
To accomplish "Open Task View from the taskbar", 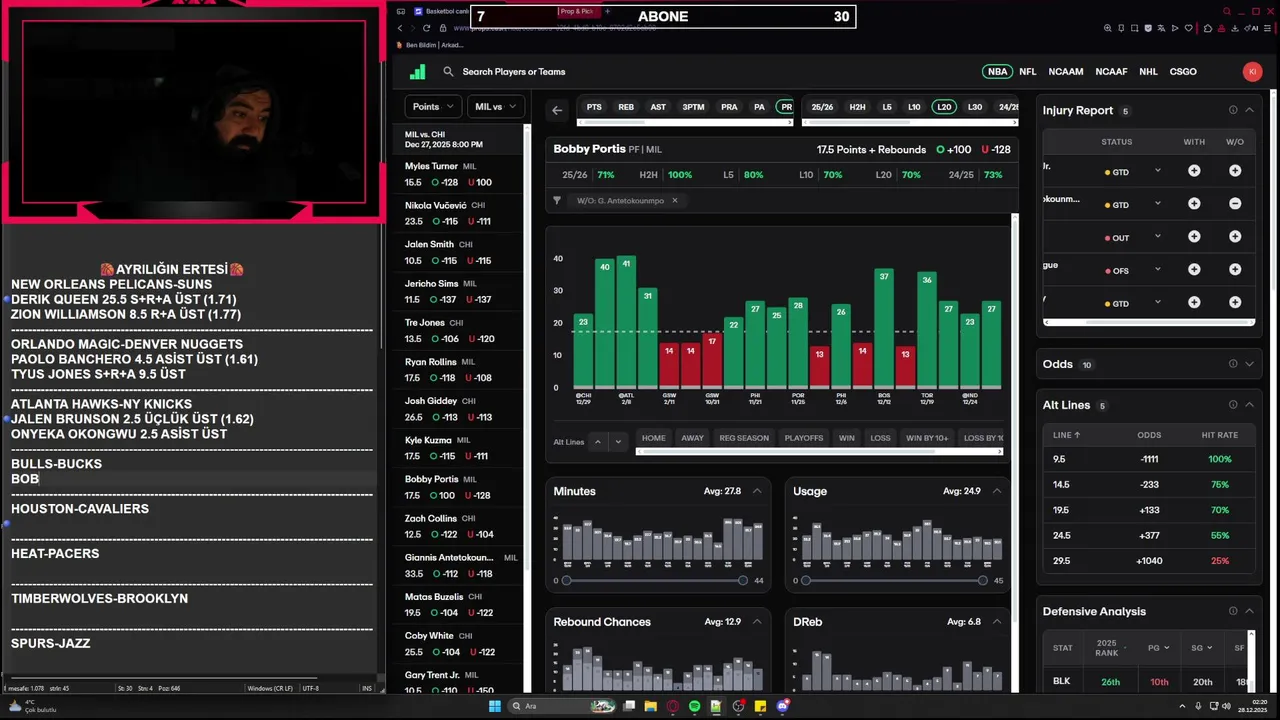I will [629, 706].
